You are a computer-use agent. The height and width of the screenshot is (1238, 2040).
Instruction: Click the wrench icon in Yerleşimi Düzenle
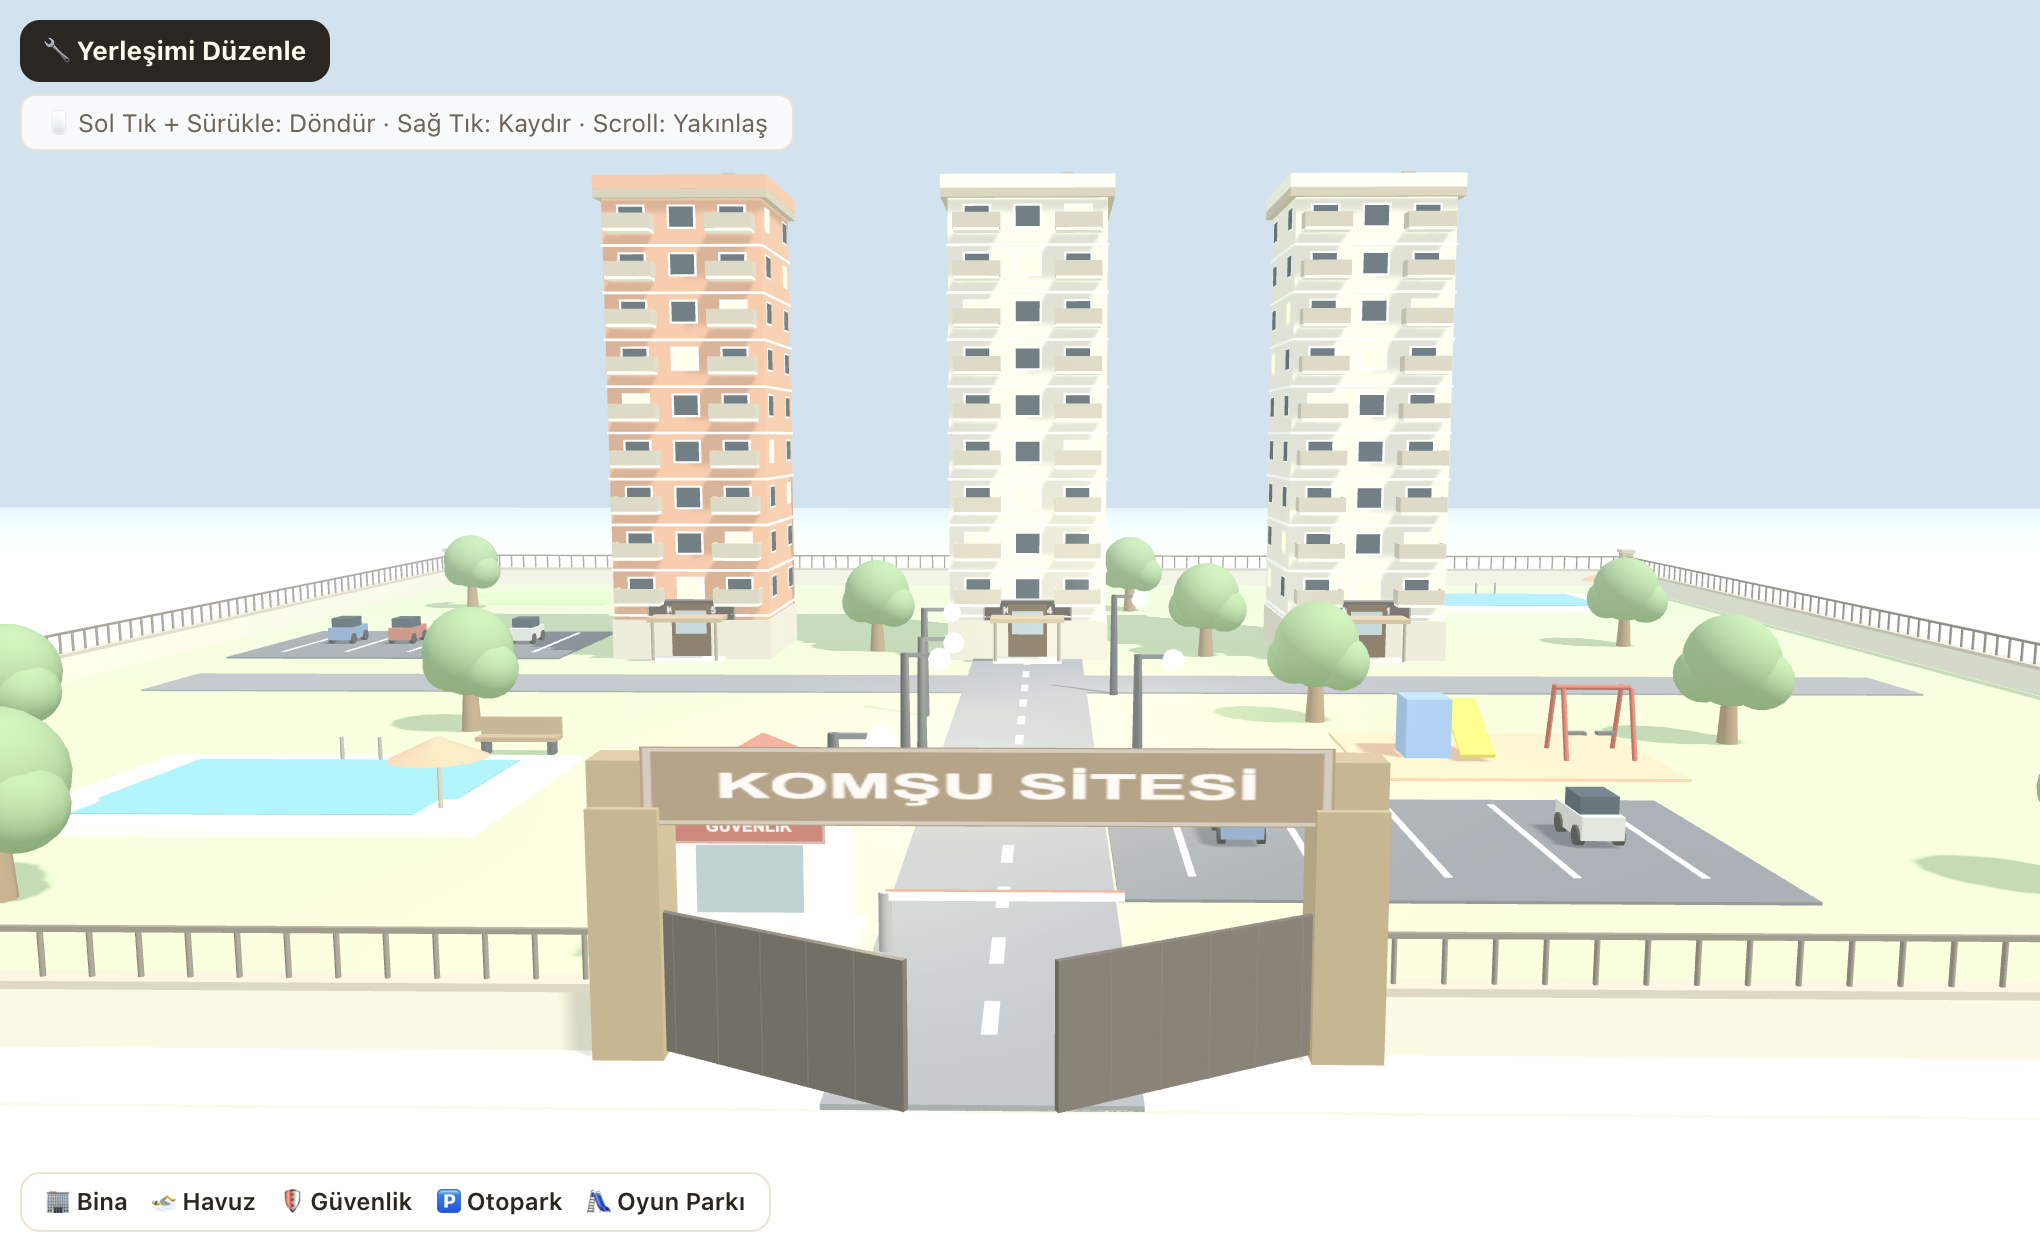[56, 50]
